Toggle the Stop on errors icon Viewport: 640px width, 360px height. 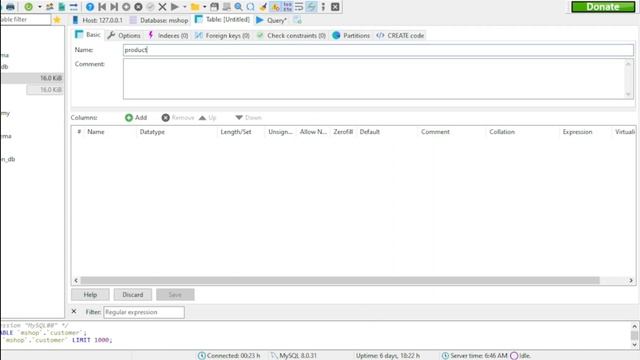tap(275, 7)
